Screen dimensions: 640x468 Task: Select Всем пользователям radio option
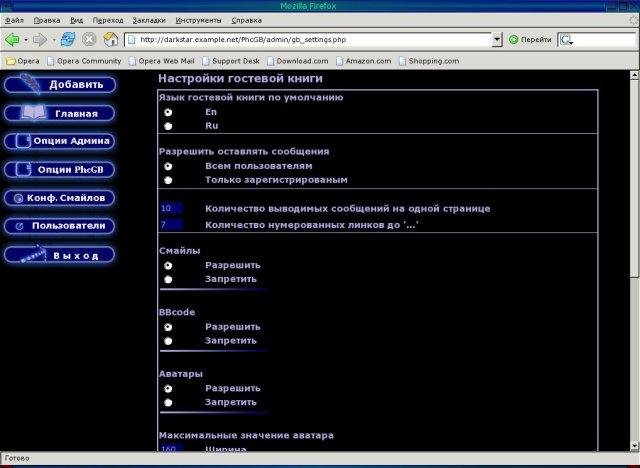[168, 166]
